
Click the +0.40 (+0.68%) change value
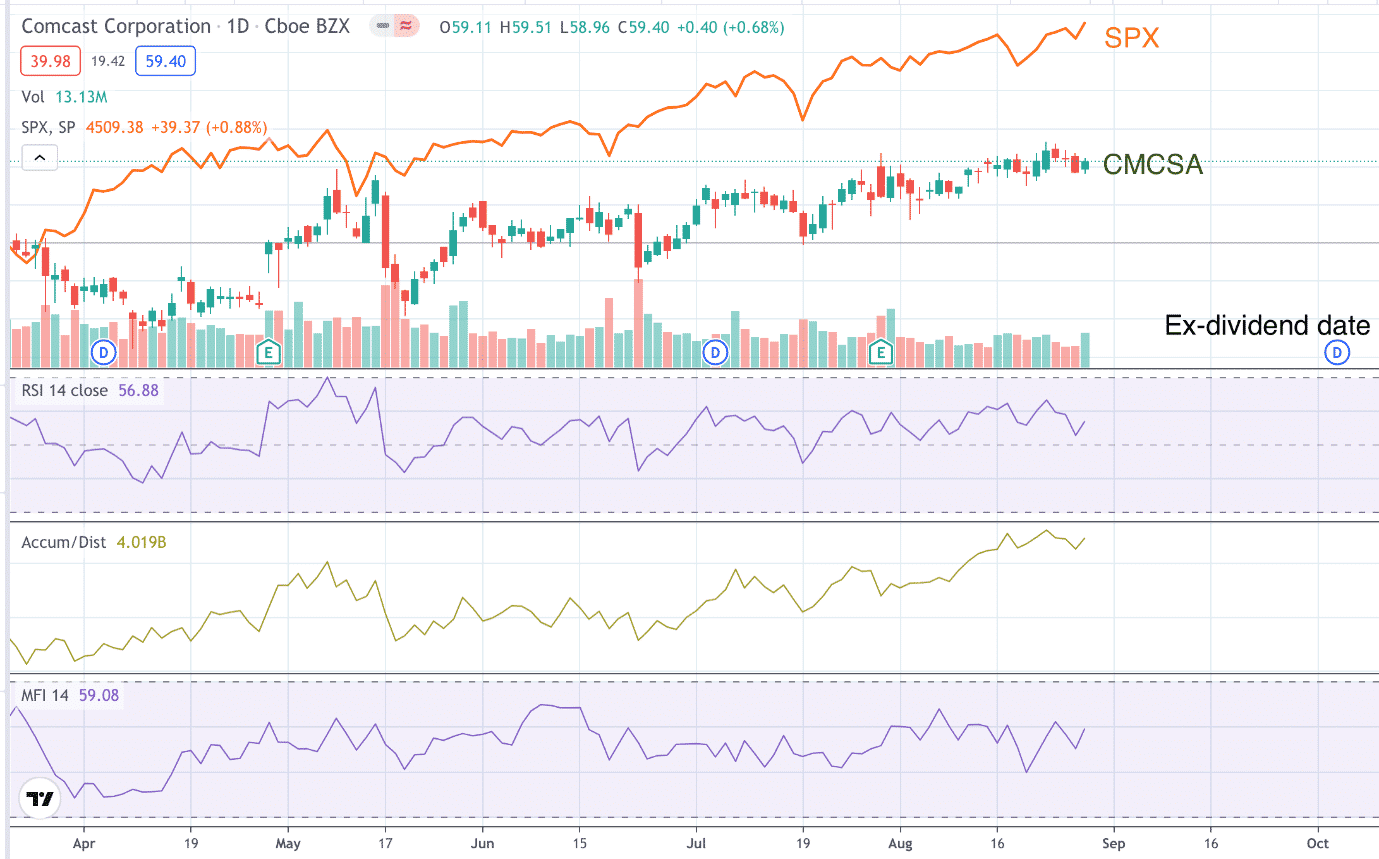point(732,27)
